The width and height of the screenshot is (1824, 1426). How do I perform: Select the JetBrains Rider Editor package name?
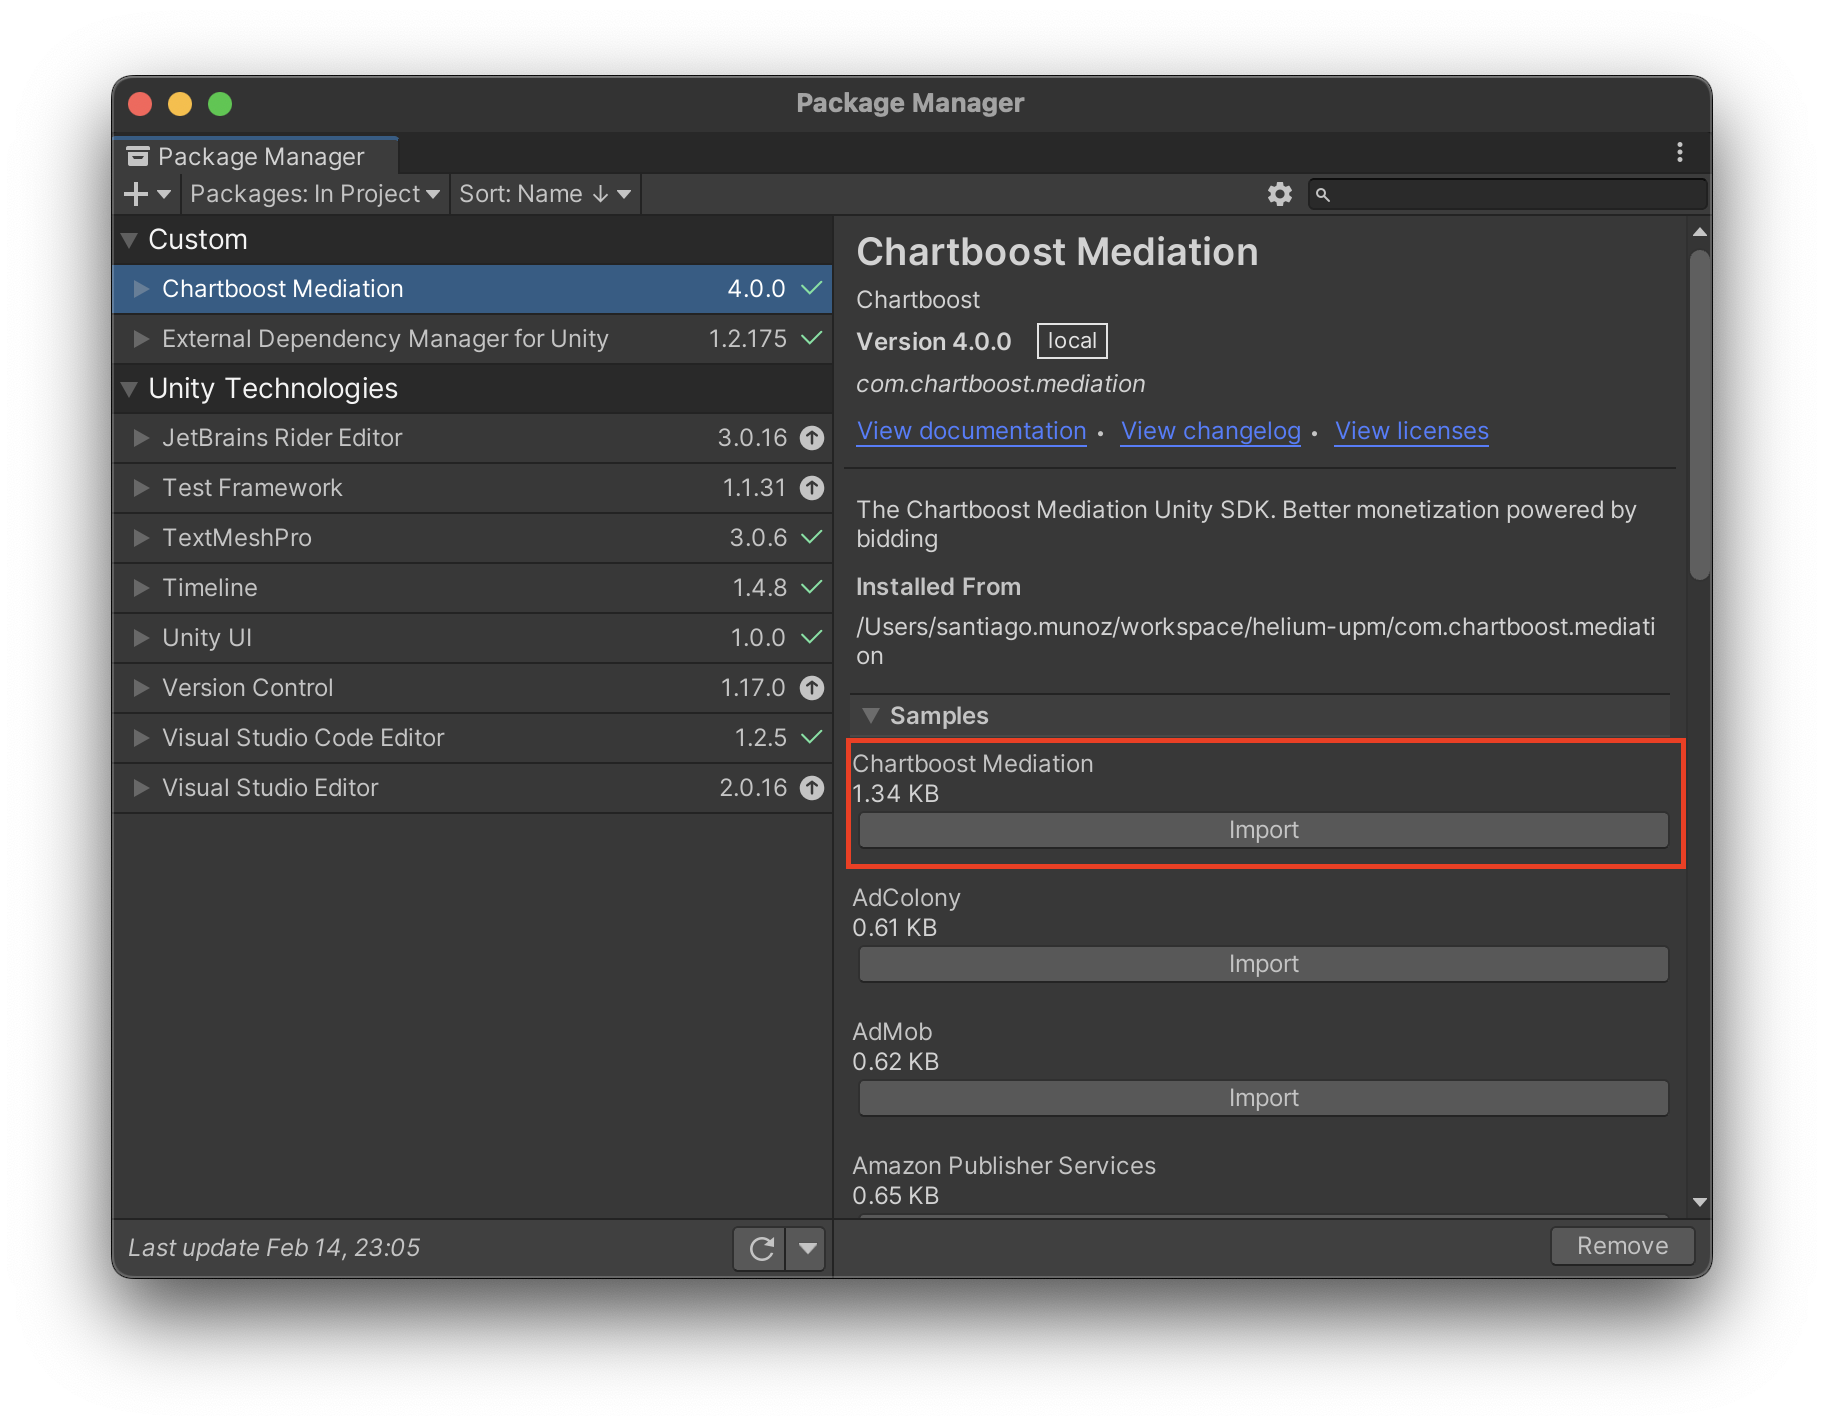(282, 438)
